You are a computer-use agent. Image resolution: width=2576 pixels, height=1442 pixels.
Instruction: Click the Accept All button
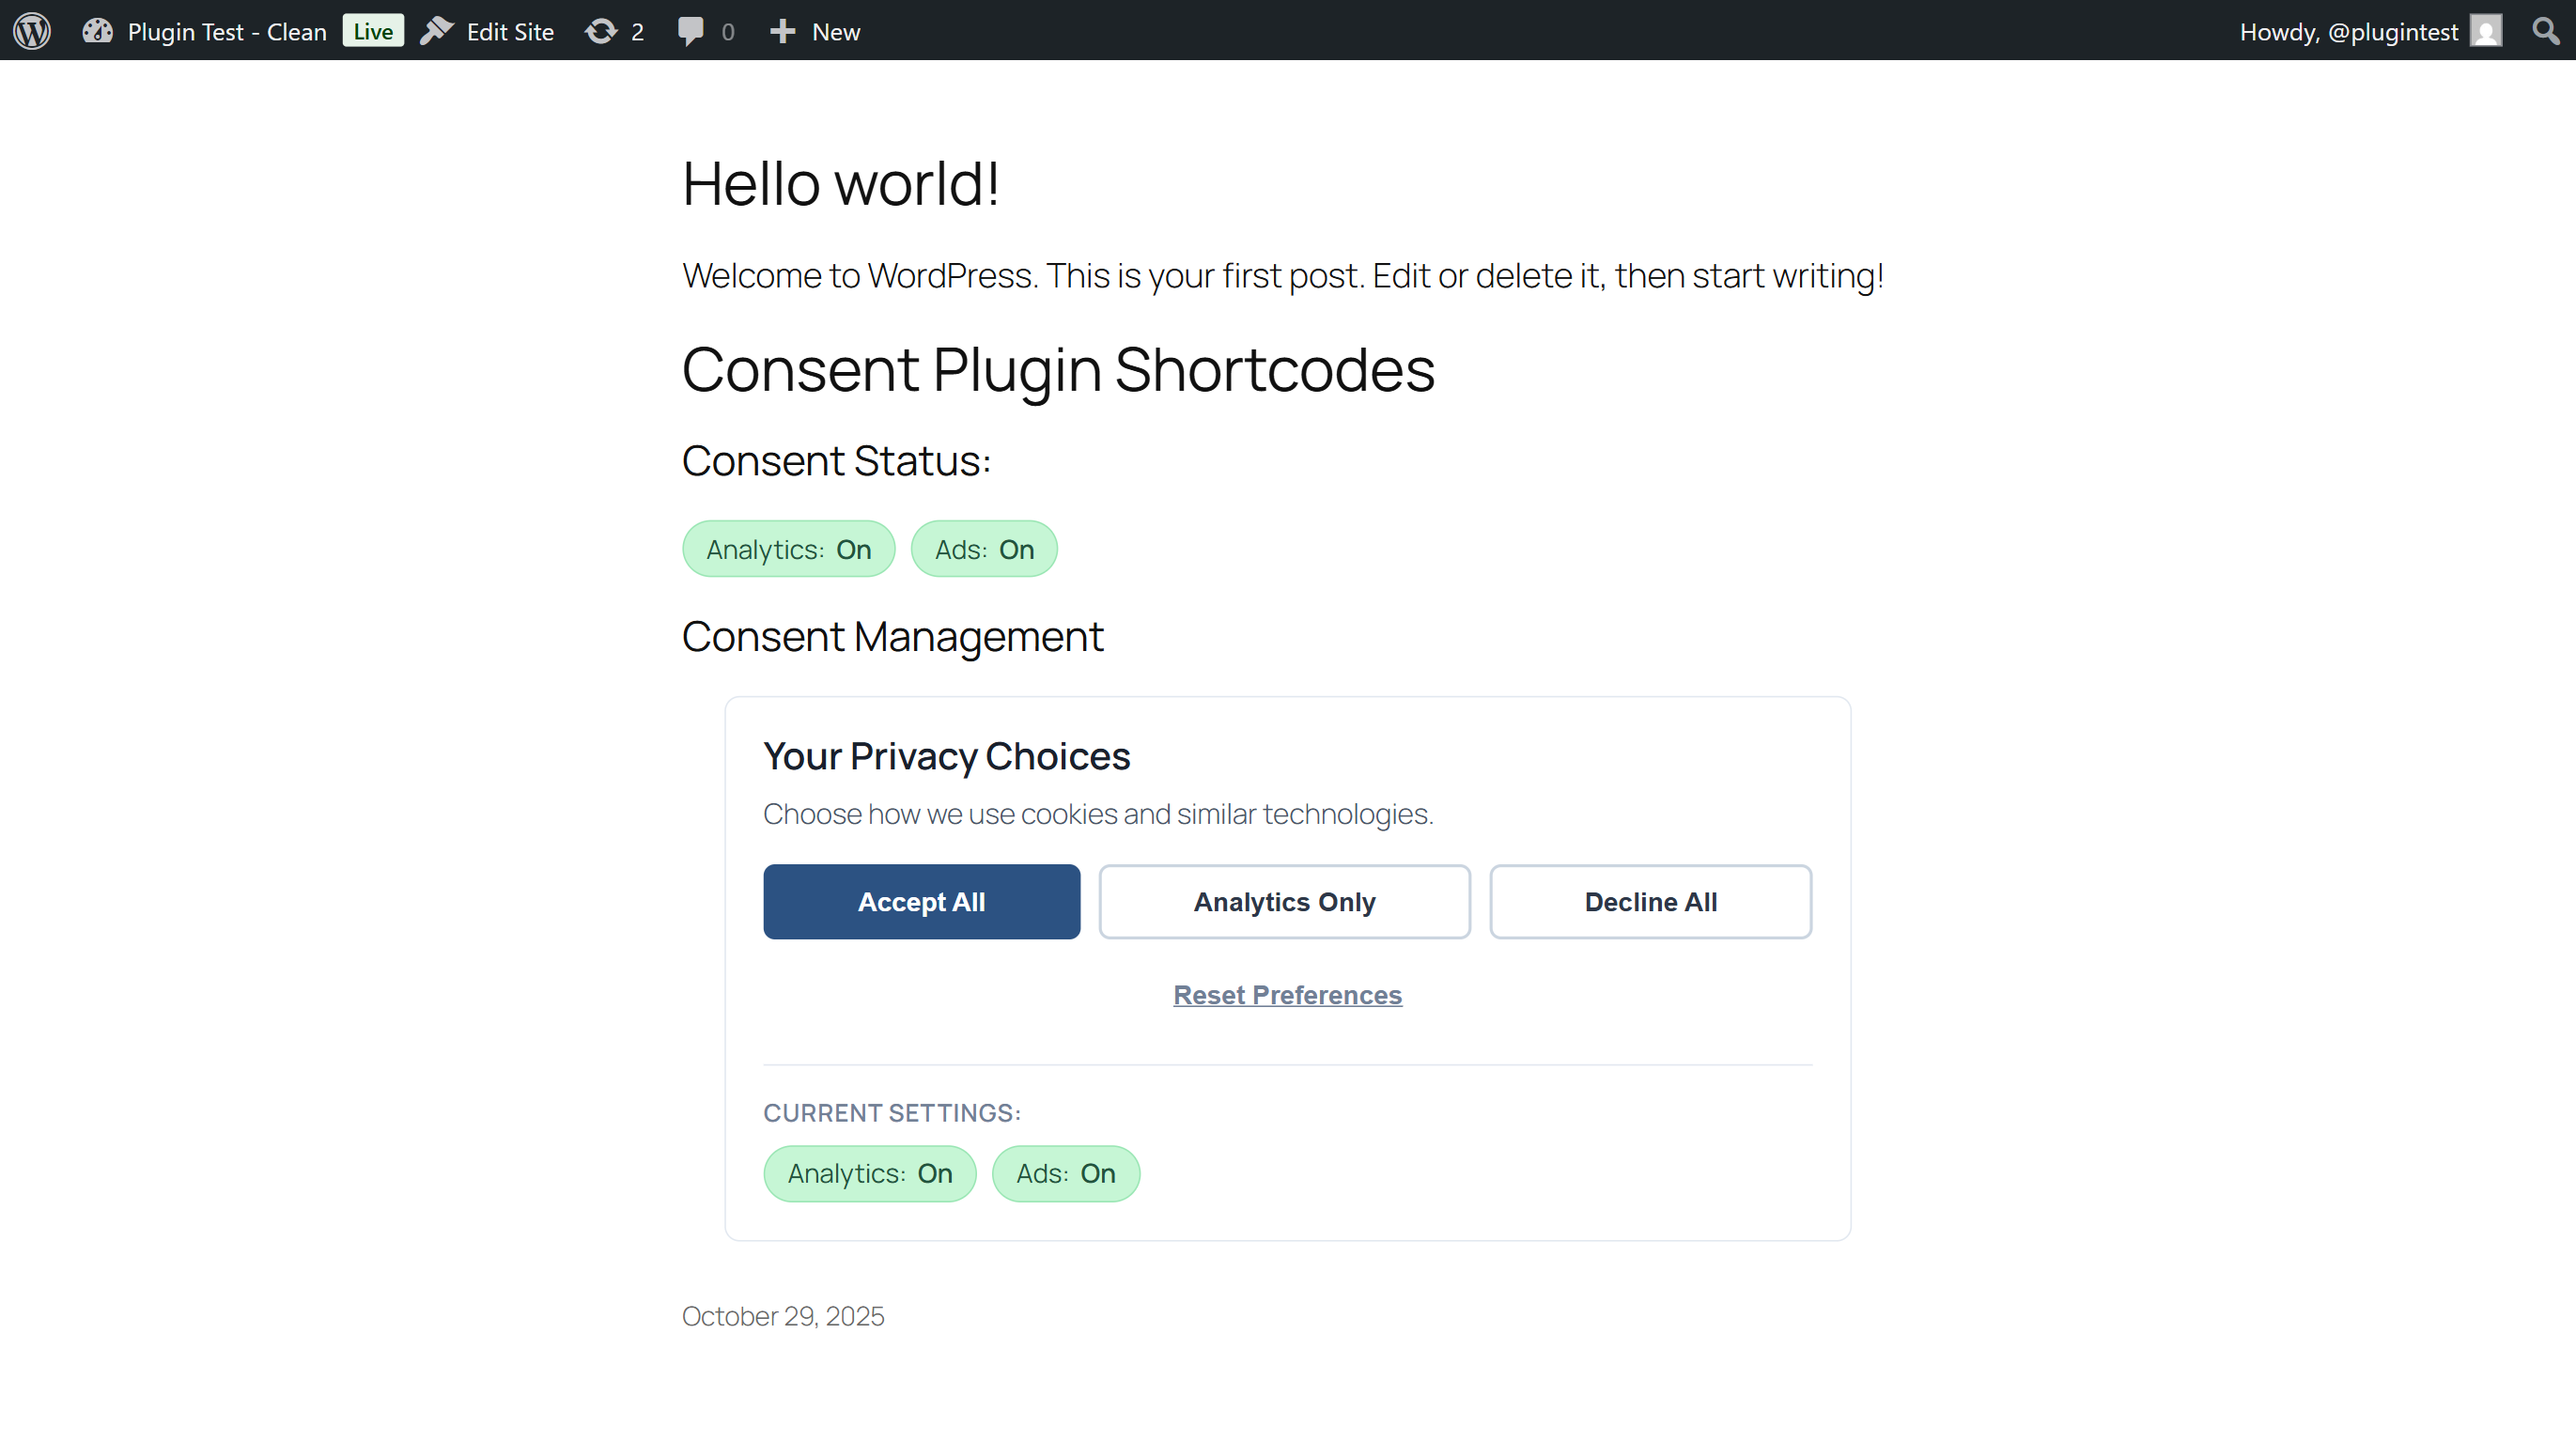(x=921, y=902)
